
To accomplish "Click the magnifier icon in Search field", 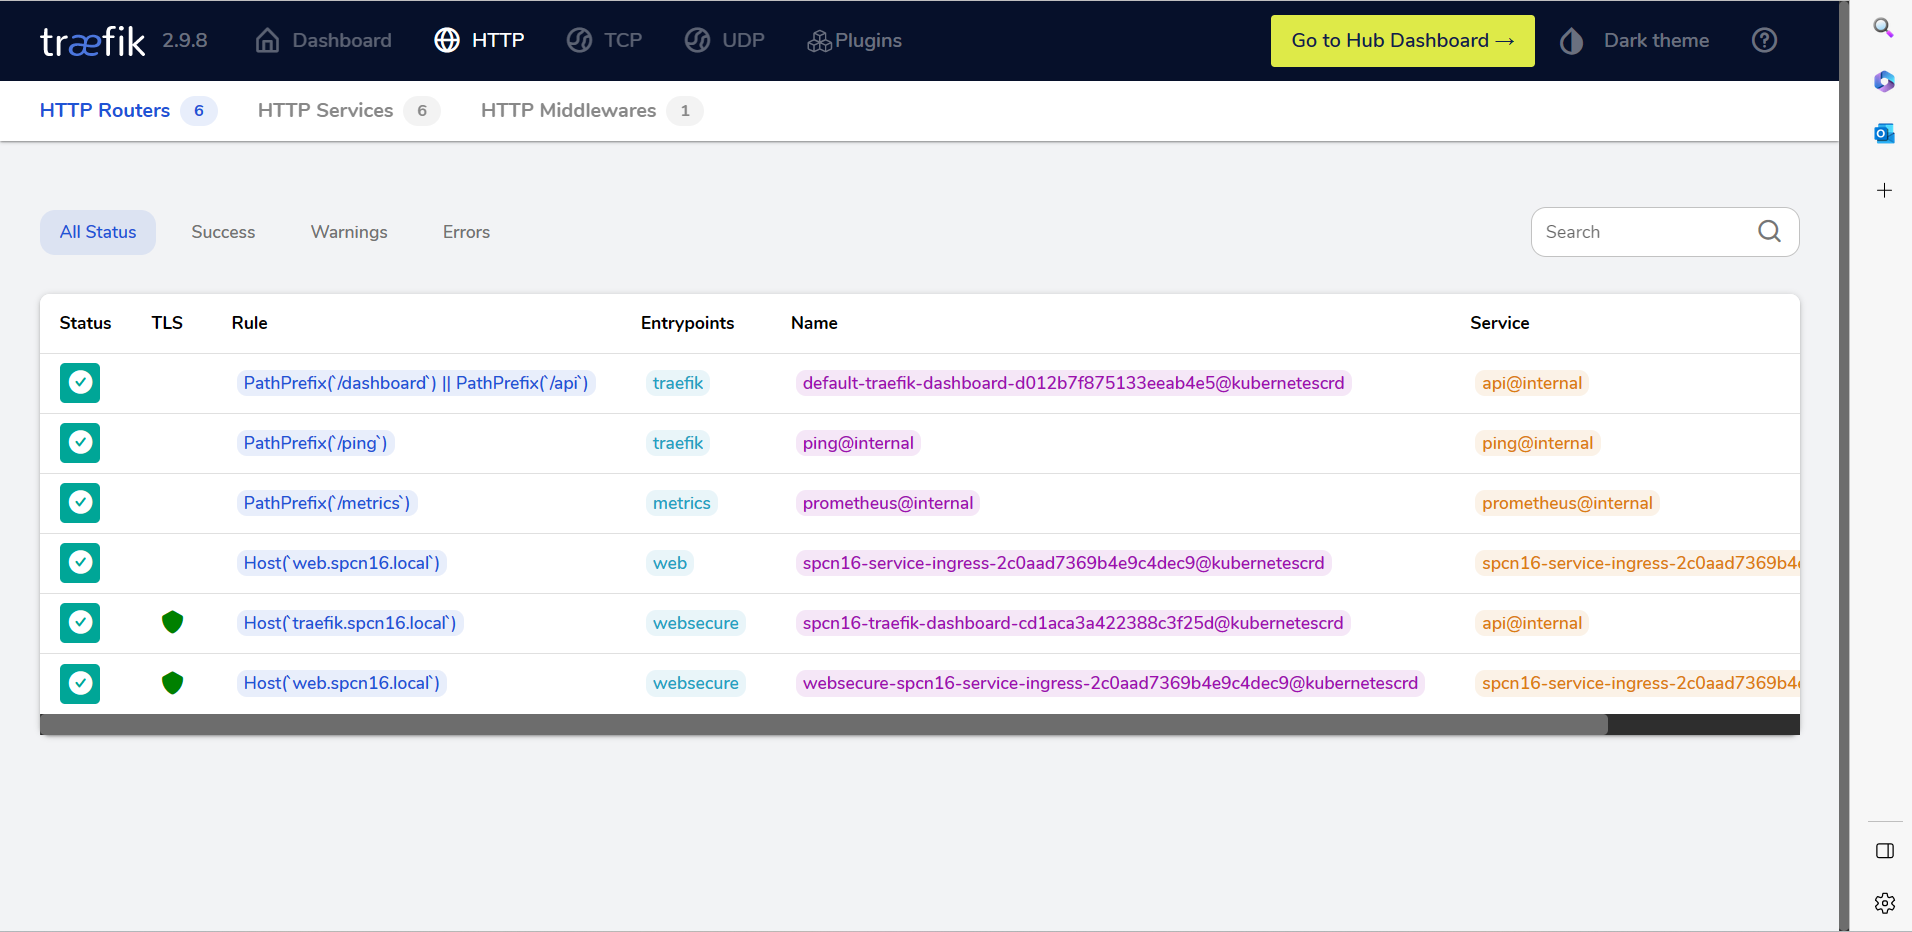I will click(x=1769, y=232).
